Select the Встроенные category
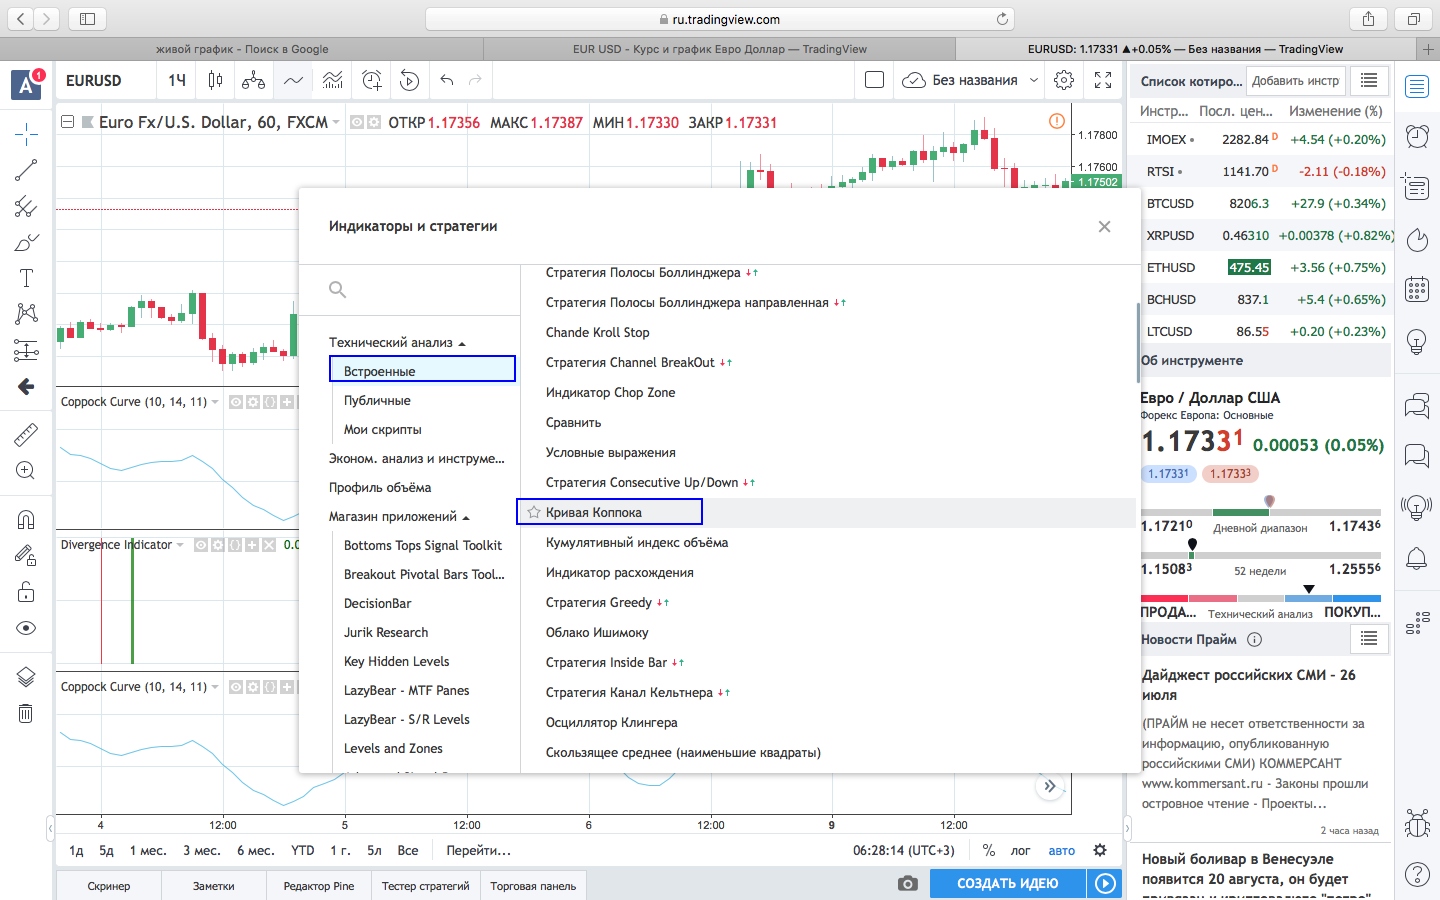 tap(422, 369)
